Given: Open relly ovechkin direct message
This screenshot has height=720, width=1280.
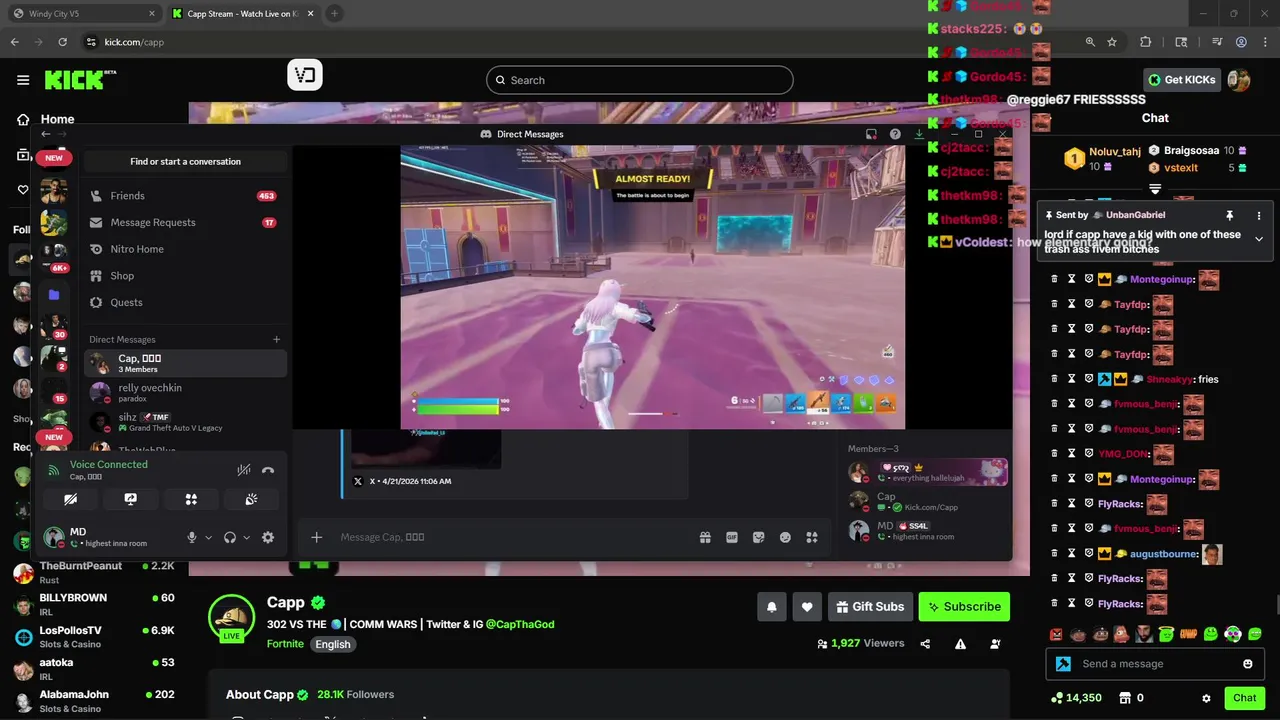Looking at the screenshot, I should 185,392.
